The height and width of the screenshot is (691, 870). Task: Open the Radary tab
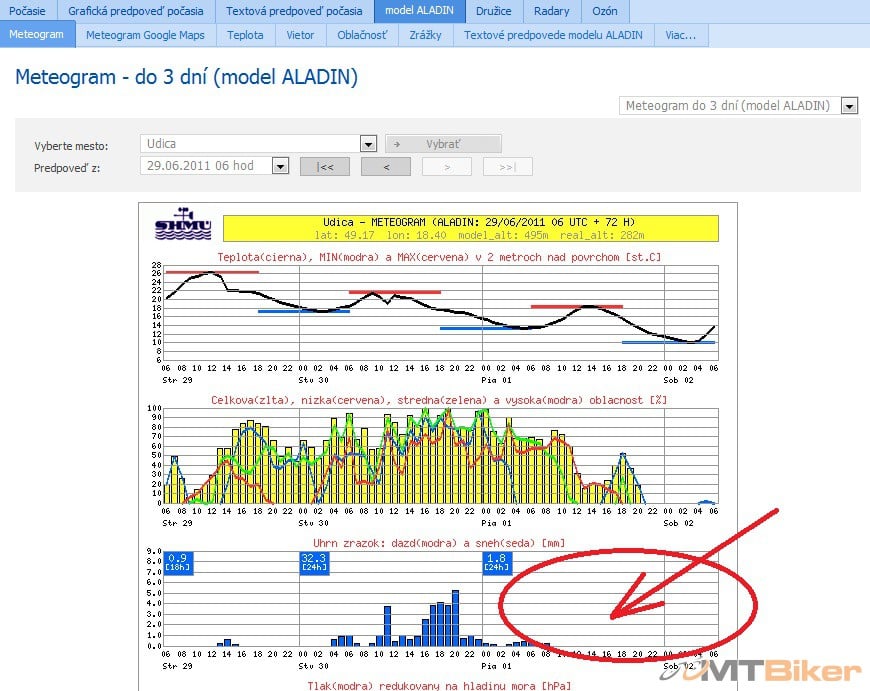(x=551, y=11)
